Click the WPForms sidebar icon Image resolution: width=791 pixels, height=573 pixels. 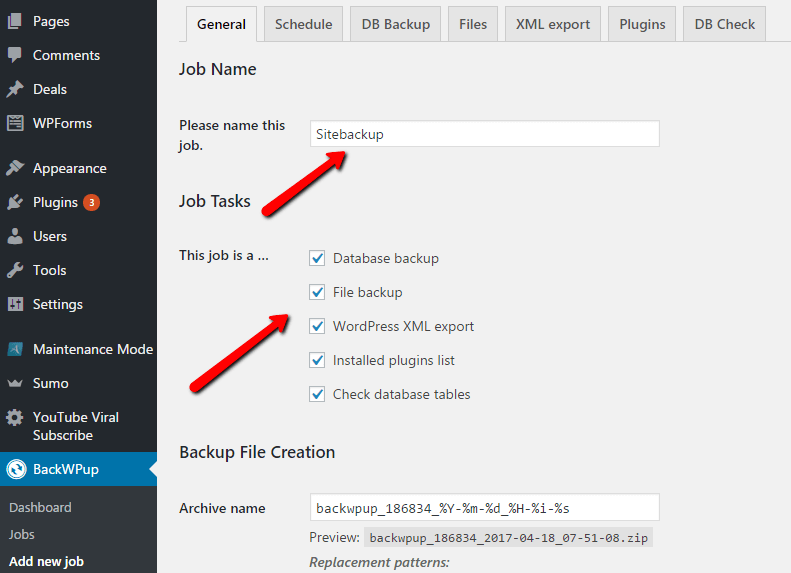click(15, 123)
